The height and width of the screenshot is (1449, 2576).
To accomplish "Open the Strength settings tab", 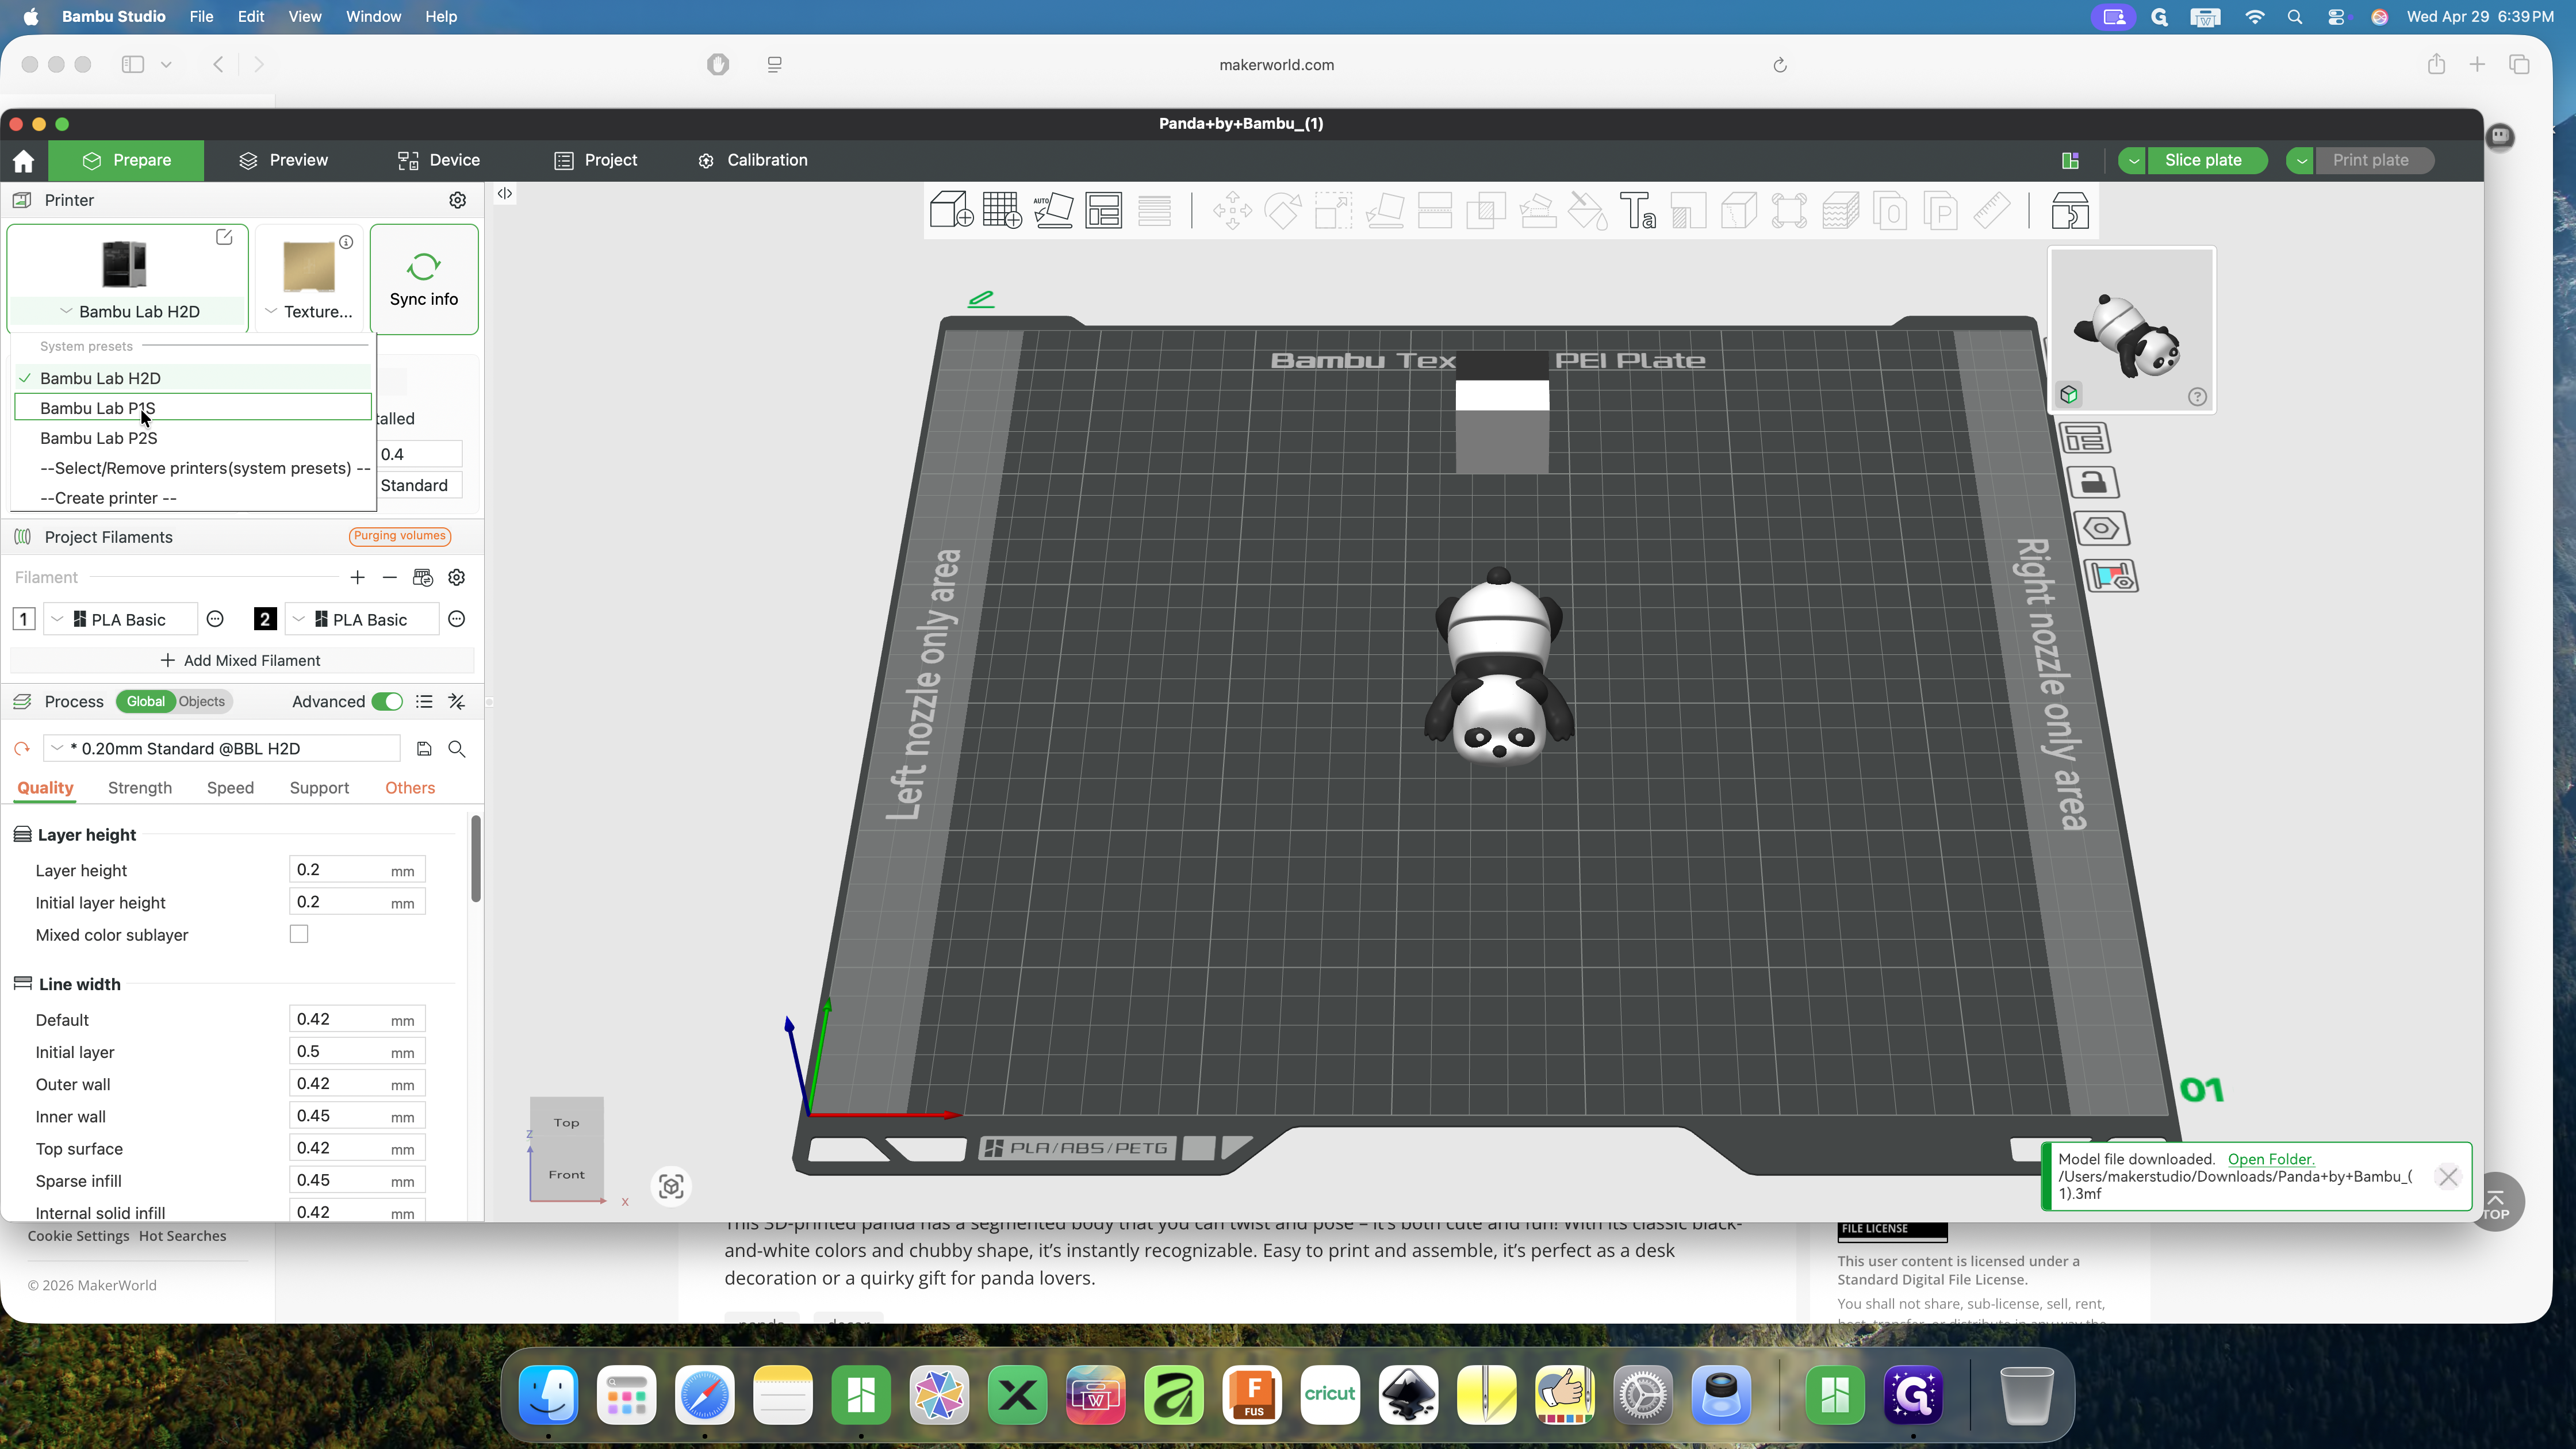I will (140, 788).
